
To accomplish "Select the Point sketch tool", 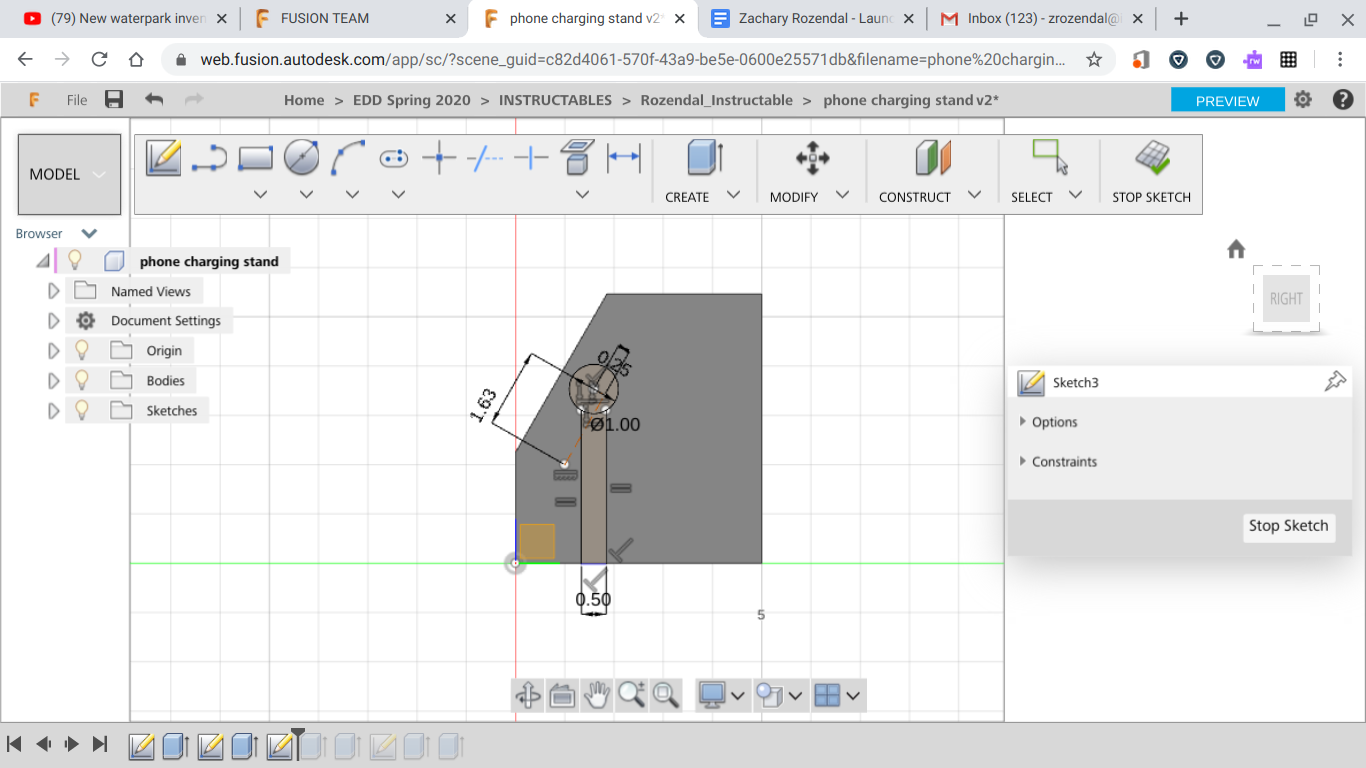I will 439,158.
